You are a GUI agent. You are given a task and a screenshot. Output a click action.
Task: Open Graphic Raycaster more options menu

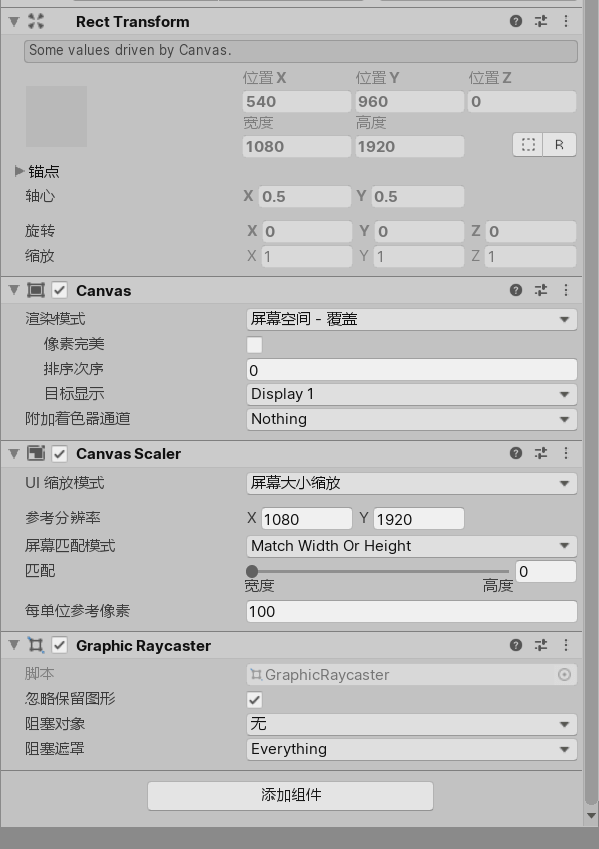pyautogui.click(x=566, y=645)
